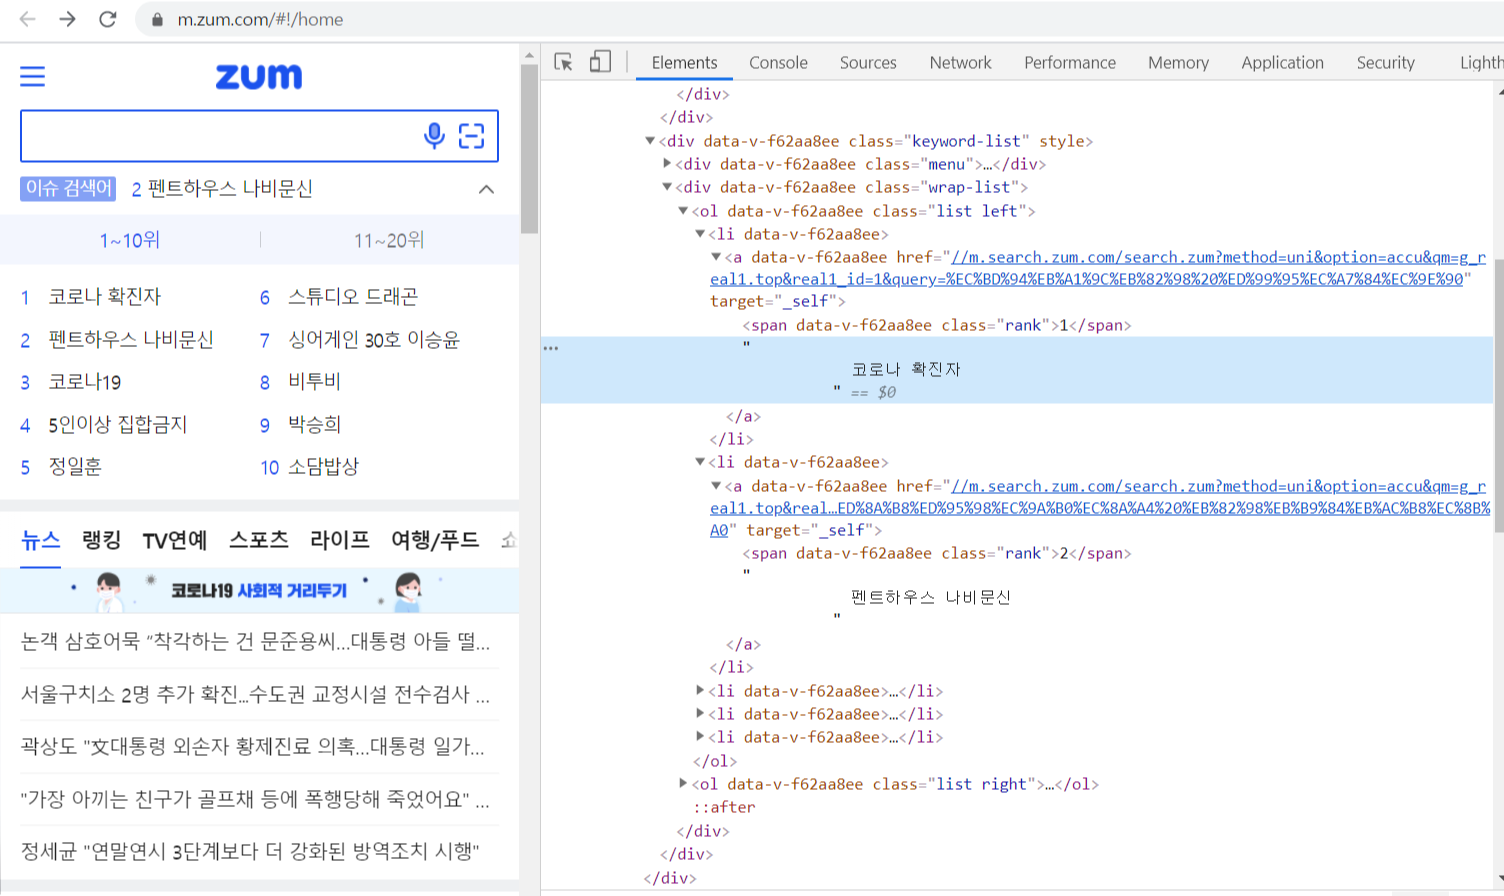Open headline starting with 정세균

tap(250, 852)
